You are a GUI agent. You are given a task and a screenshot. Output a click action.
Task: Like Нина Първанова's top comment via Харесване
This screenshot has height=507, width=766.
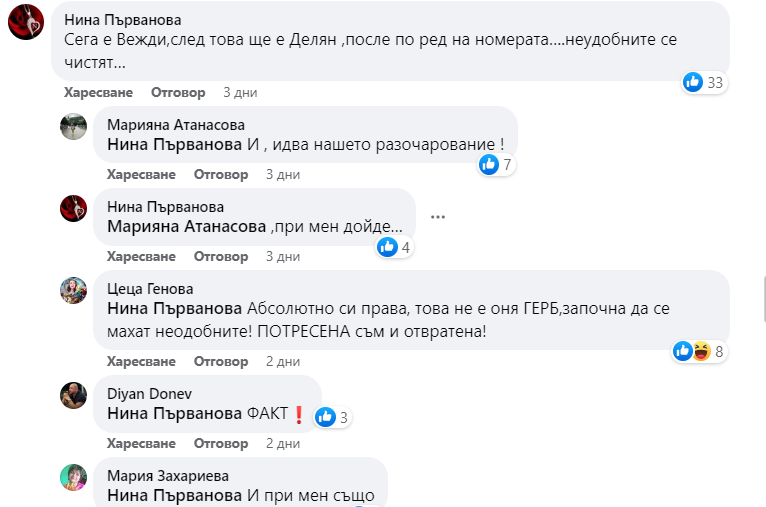point(98,92)
